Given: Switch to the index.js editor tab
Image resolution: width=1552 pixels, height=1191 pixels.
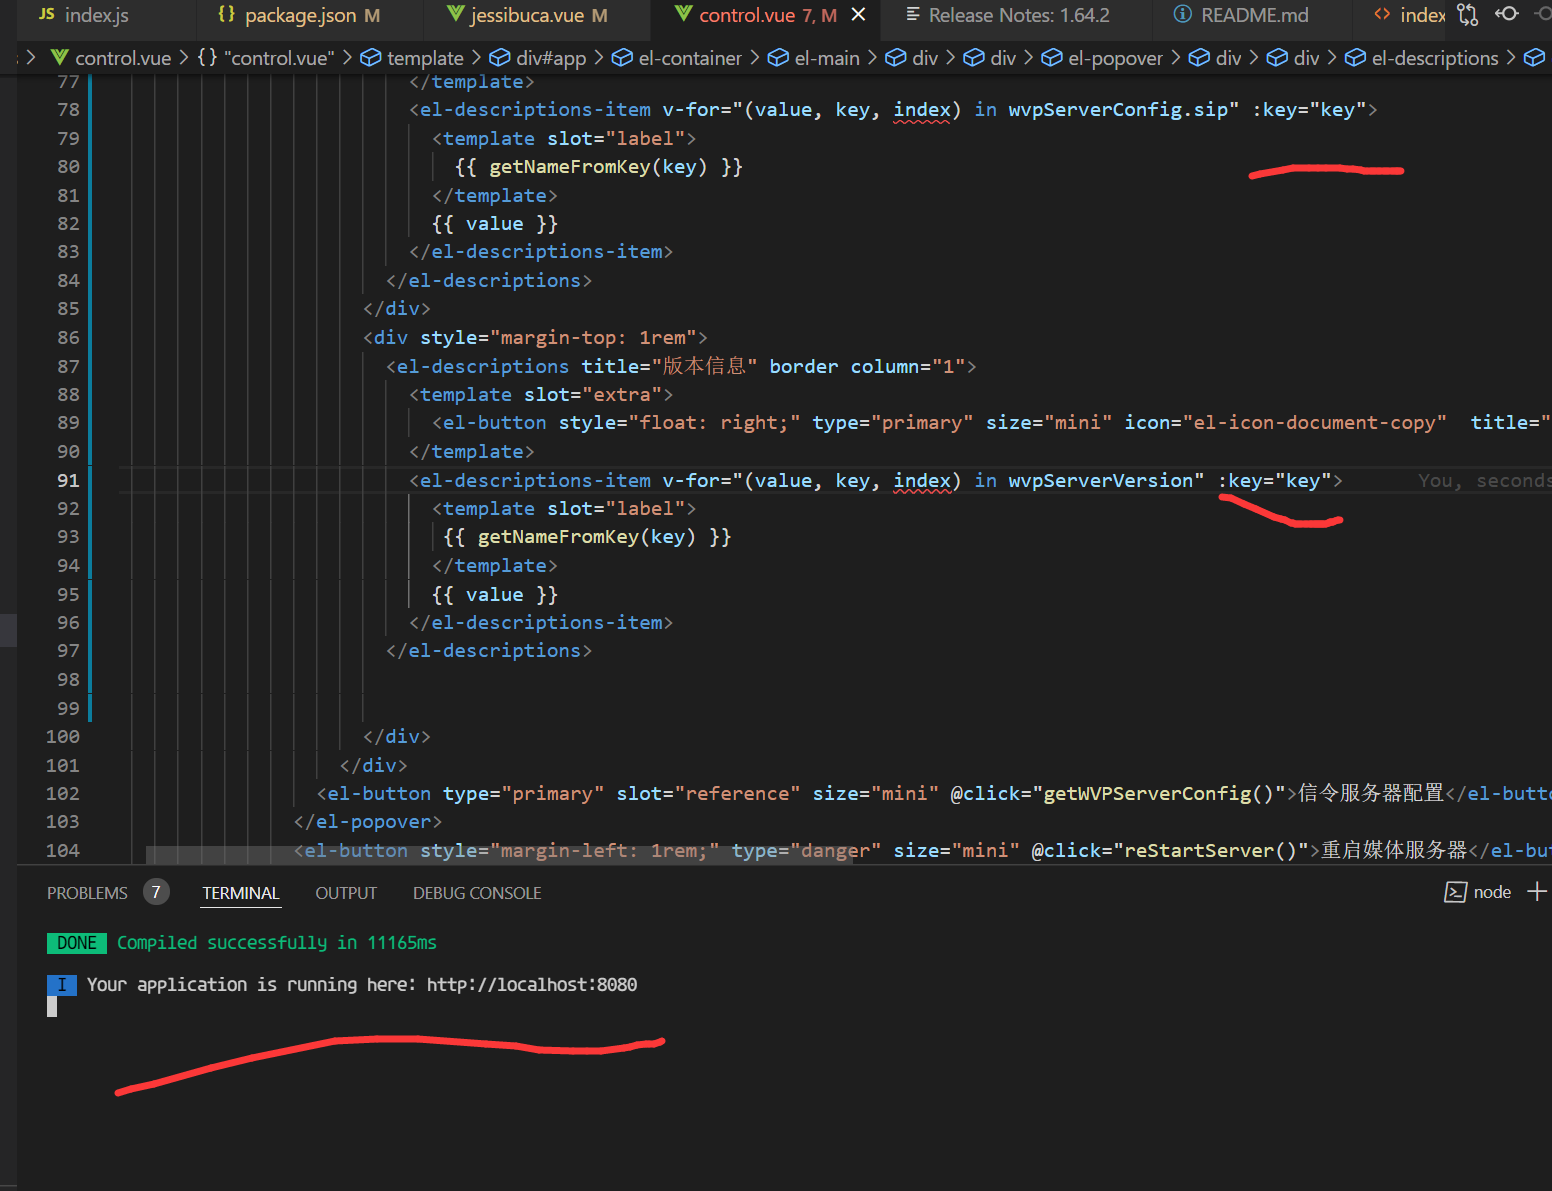Looking at the screenshot, I should click(x=96, y=15).
